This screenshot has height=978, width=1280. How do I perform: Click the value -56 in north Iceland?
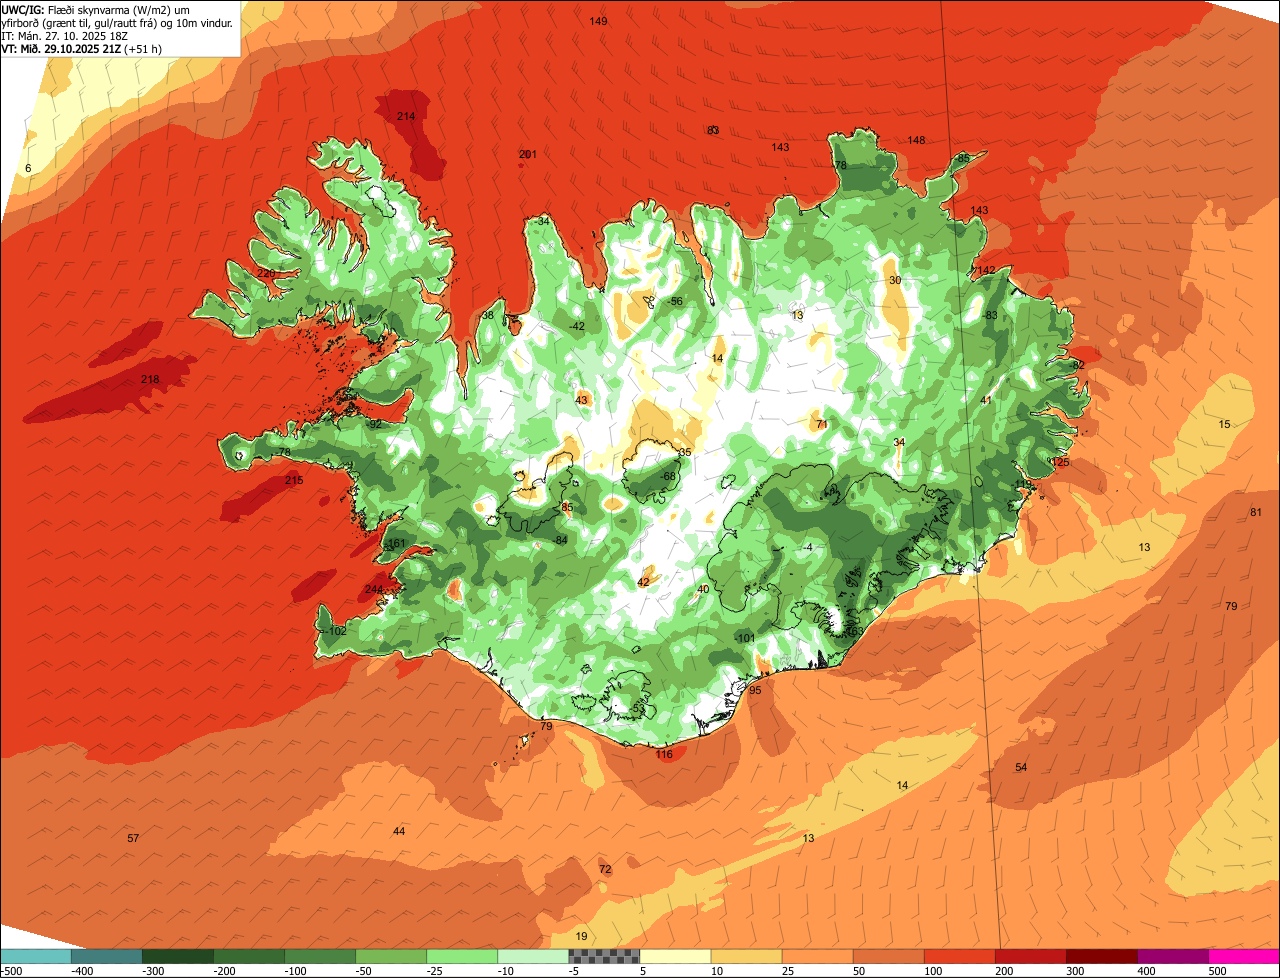[x=676, y=301]
